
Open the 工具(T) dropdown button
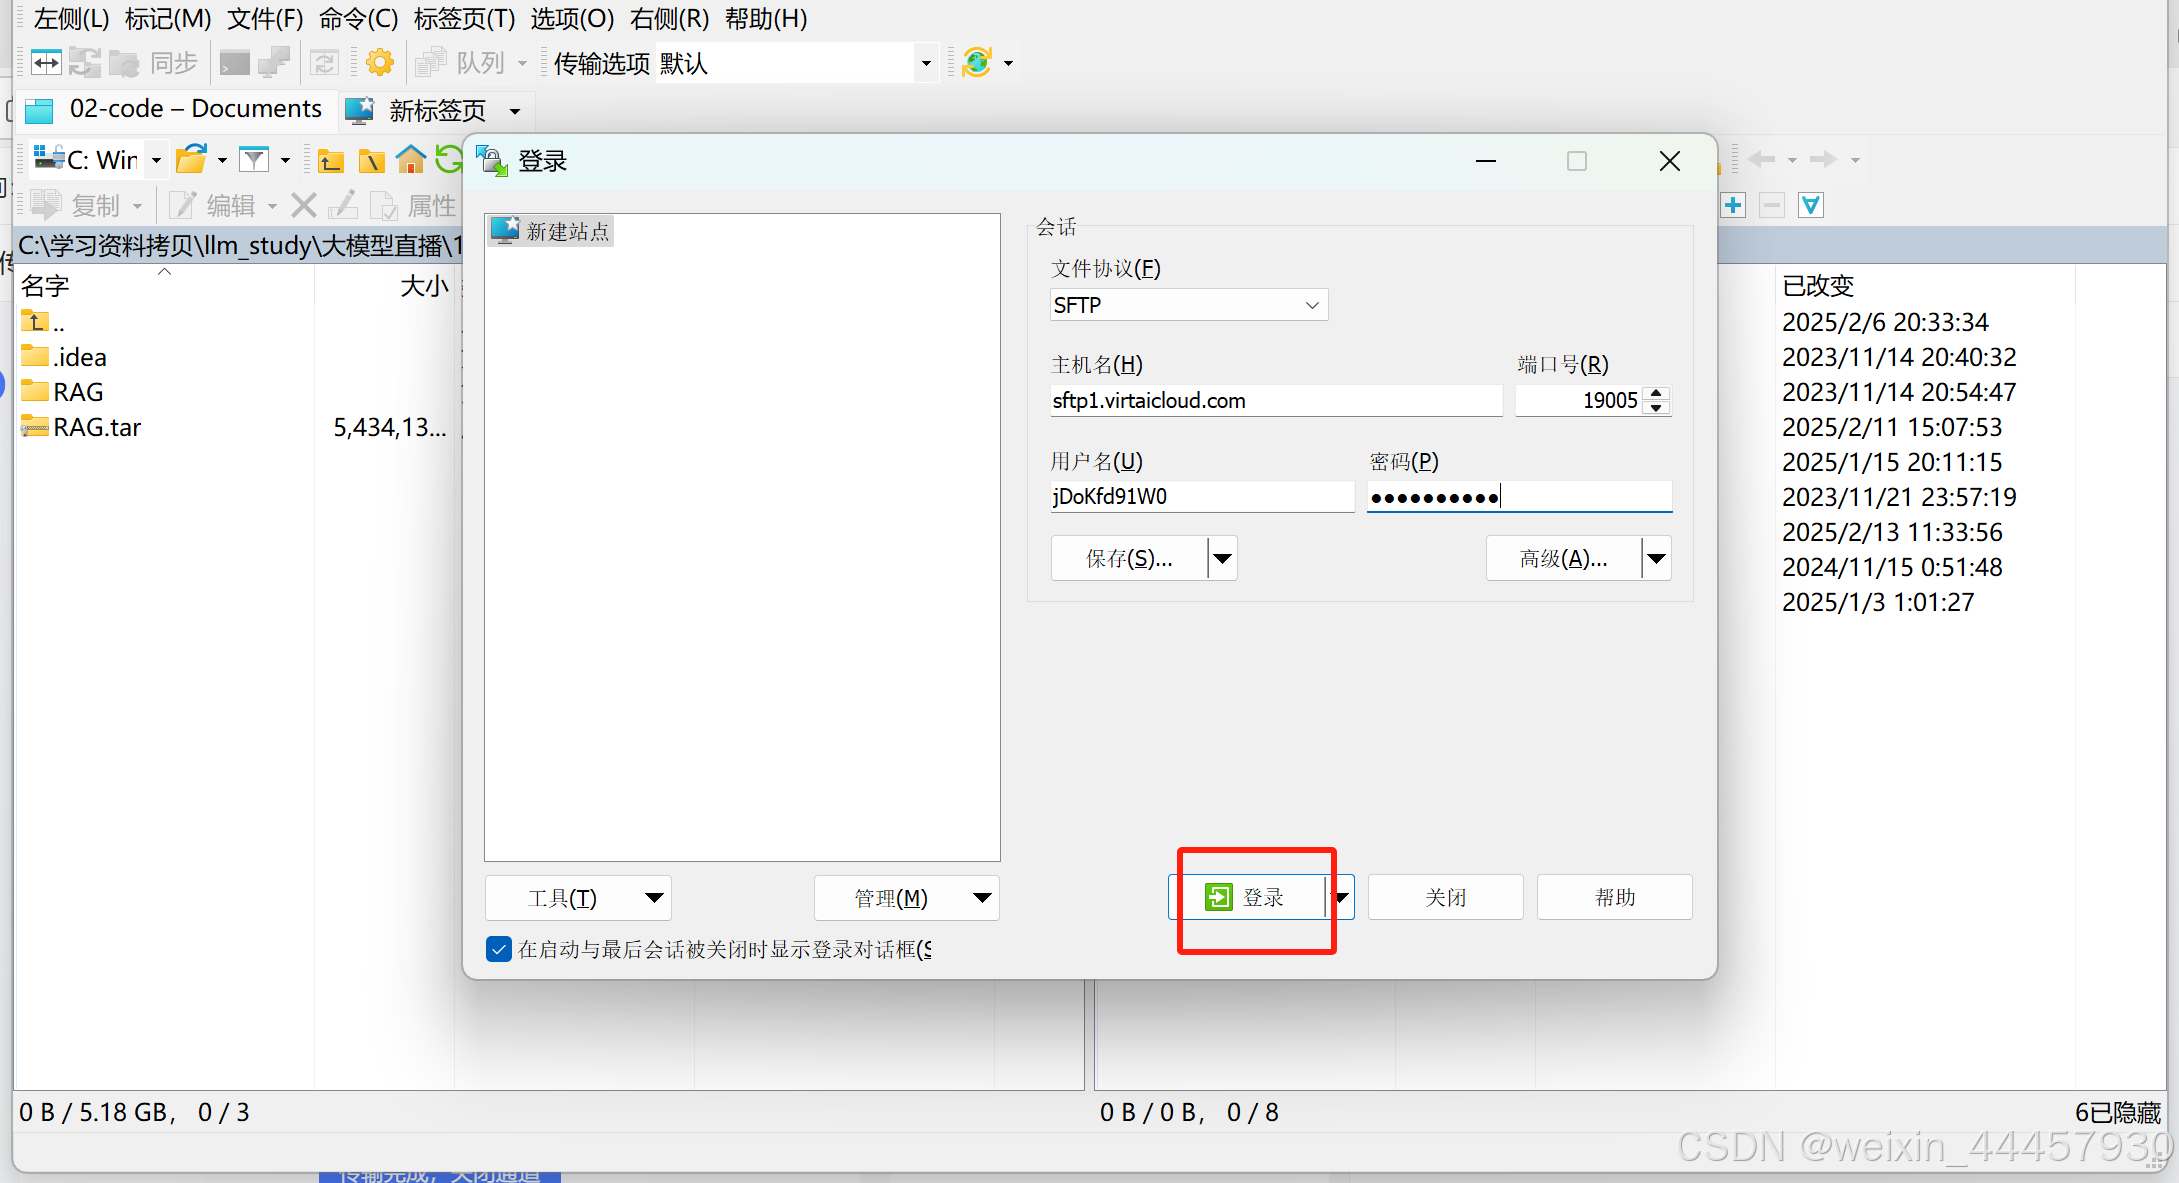pos(578,898)
